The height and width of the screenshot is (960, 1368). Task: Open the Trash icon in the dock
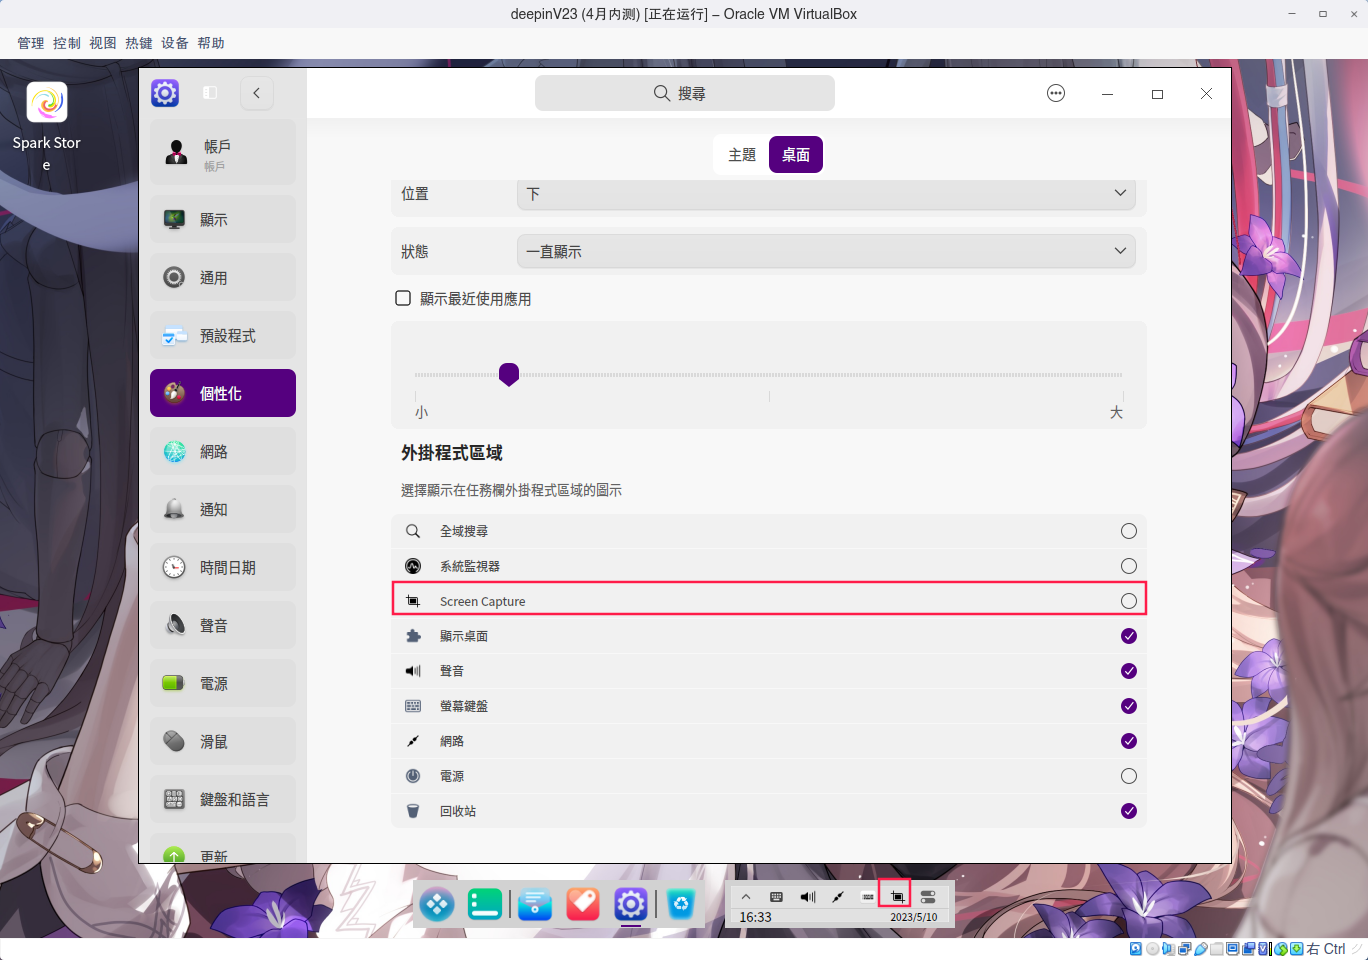[681, 904]
